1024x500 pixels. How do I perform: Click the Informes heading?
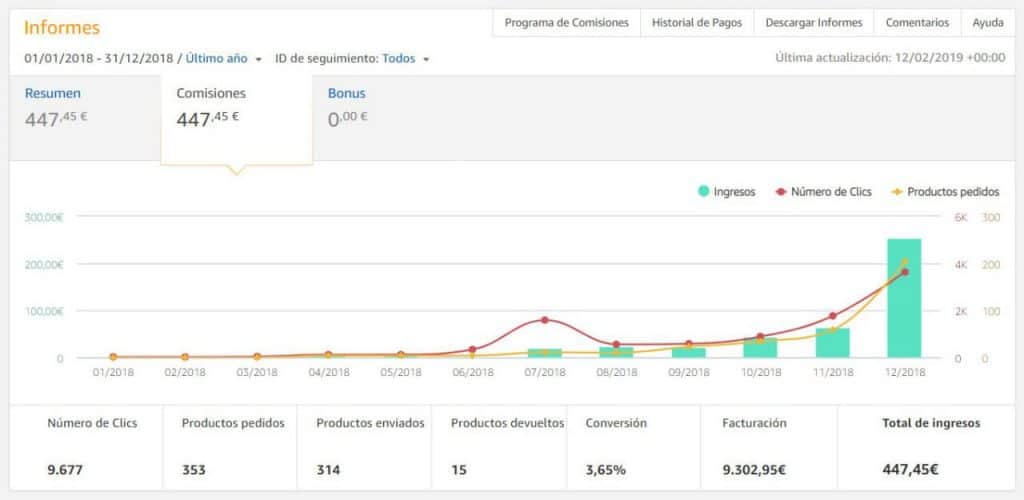62,28
